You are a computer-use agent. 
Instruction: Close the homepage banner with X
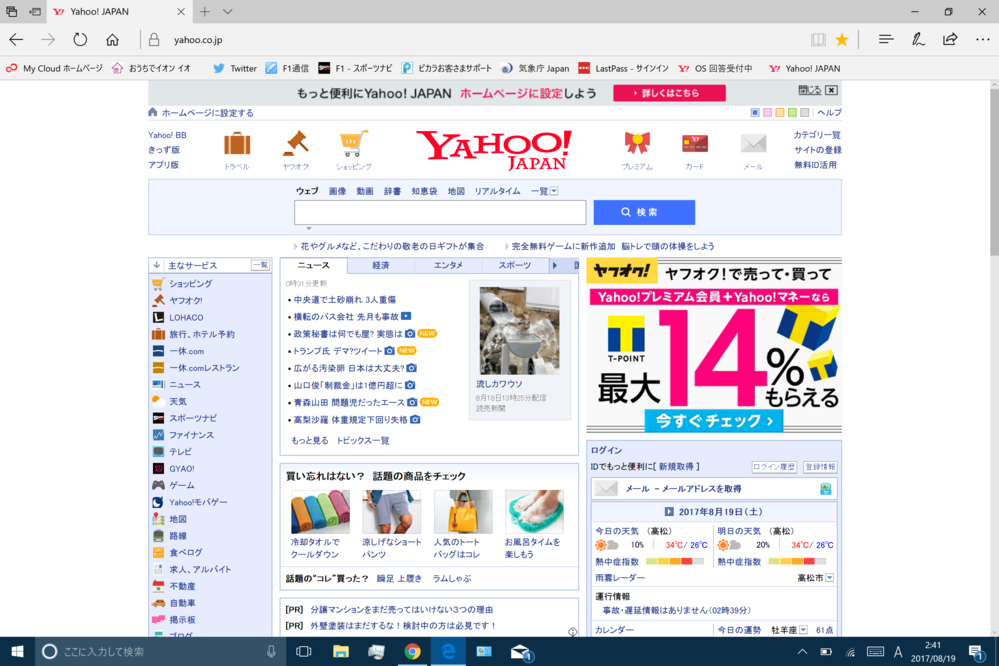click(831, 90)
